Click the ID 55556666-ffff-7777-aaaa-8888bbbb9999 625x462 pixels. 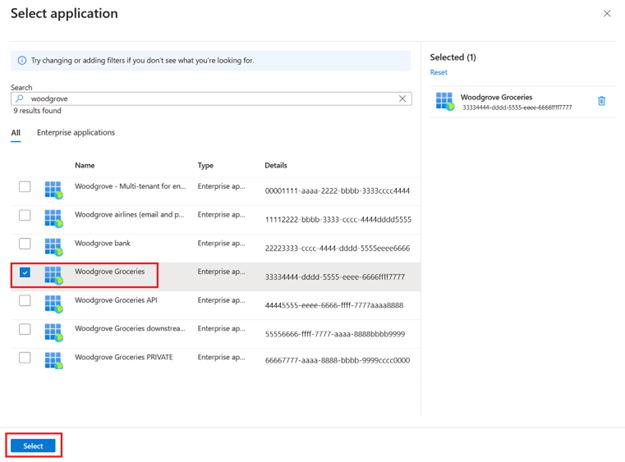335,334
